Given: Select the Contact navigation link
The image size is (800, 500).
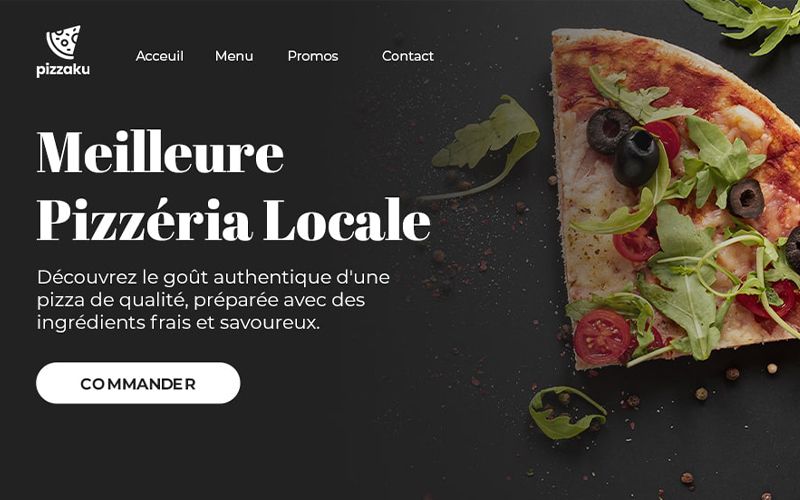Looking at the screenshot, I should click(408, 56).
